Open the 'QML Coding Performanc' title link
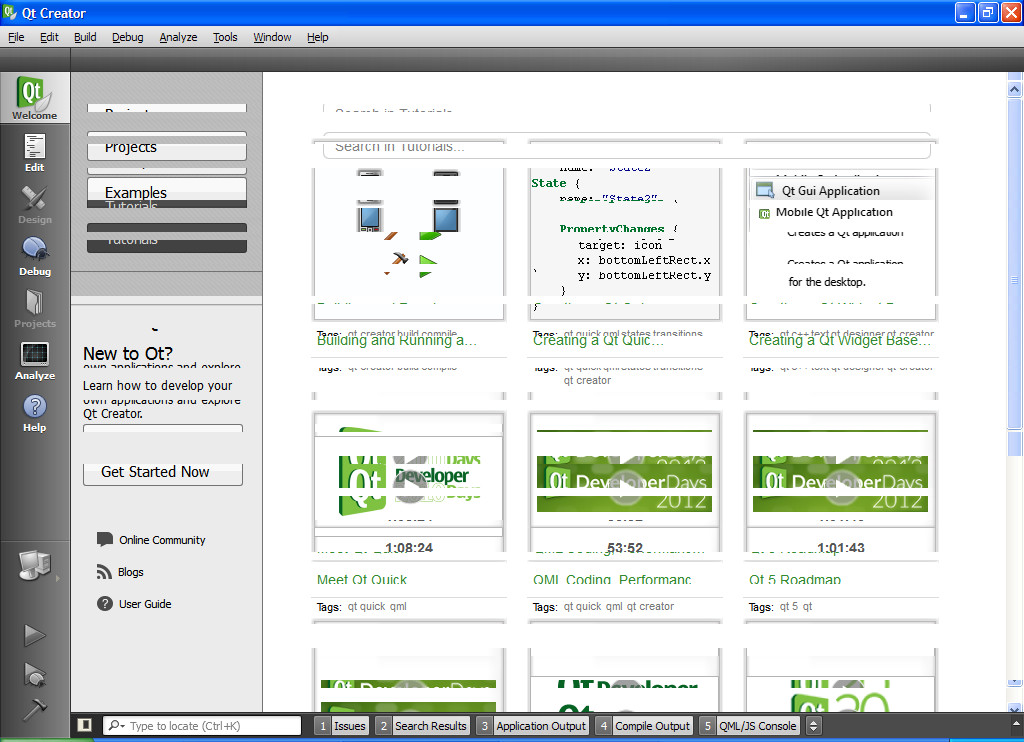Viewport: 1024px width, 742px height. [x=613, y=579]
